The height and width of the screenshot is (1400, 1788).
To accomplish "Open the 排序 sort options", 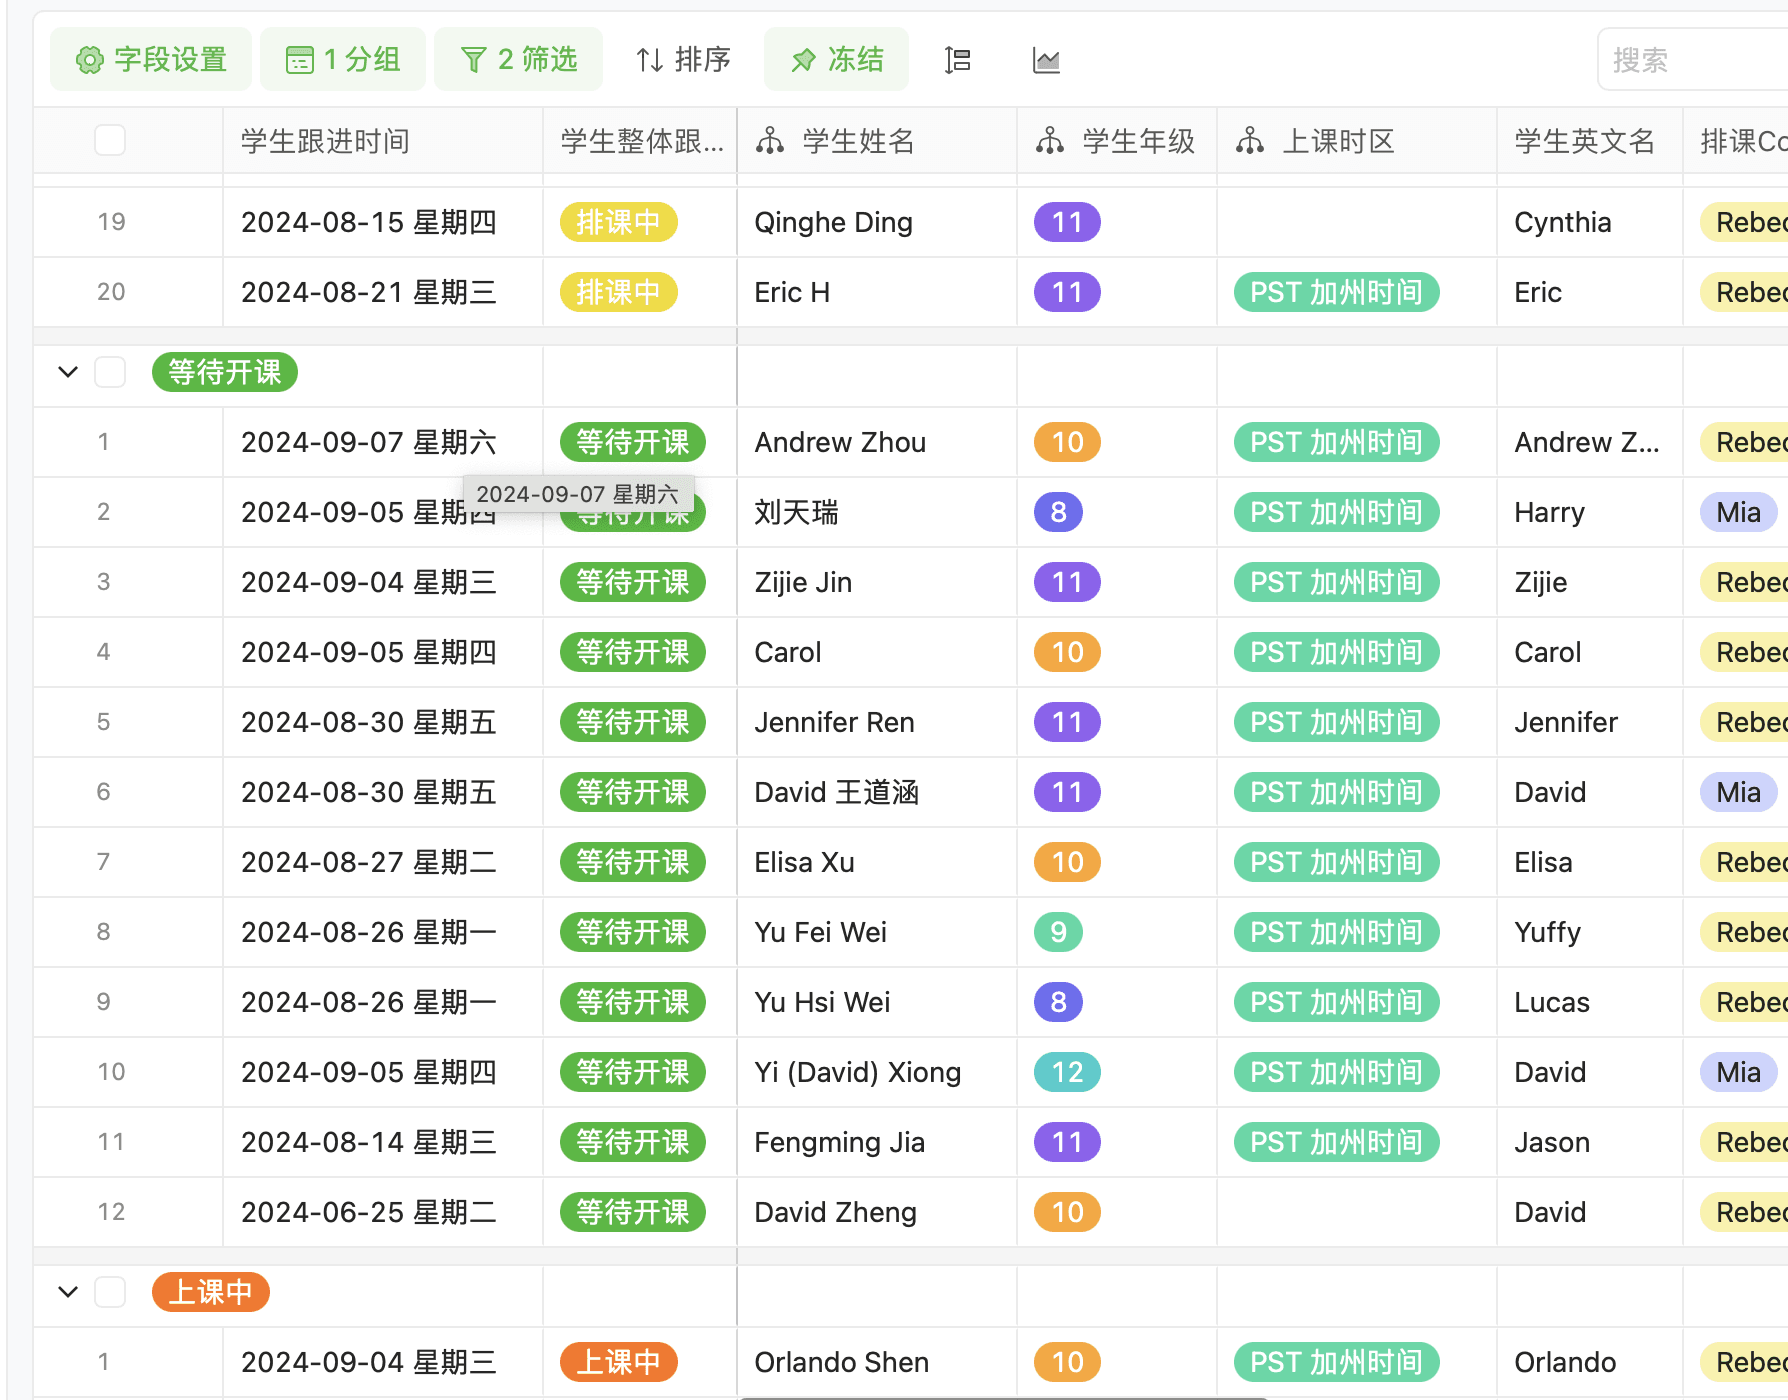I will click(x=684, y=60).
